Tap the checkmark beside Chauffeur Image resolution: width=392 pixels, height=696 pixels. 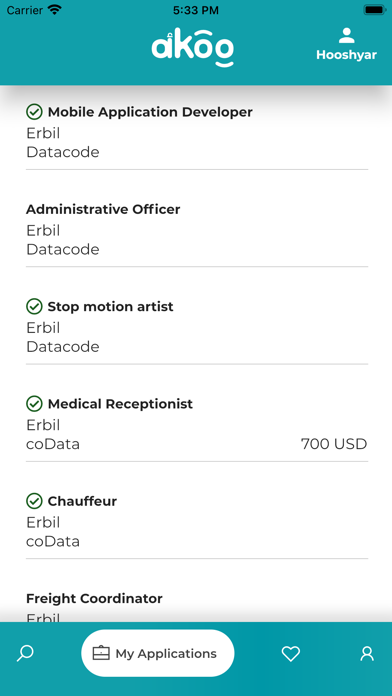coord(34,501)
